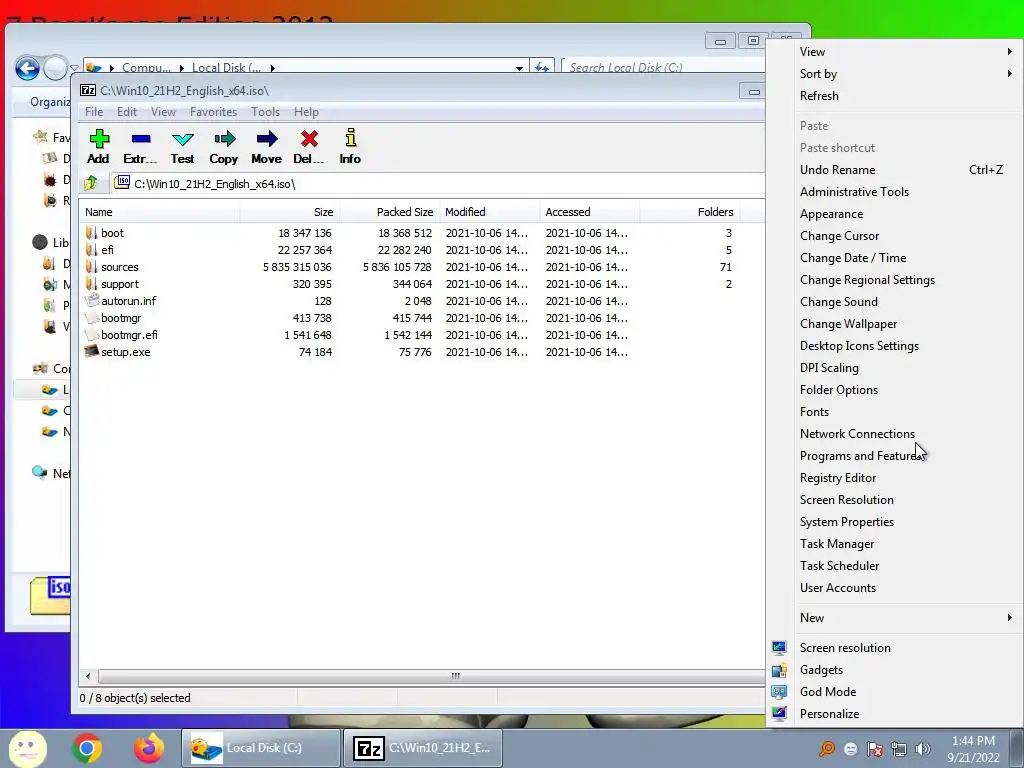Open the File menu in 7-Zip
The width and height of the screenshot is (1024, 768).
click(94, 112)
